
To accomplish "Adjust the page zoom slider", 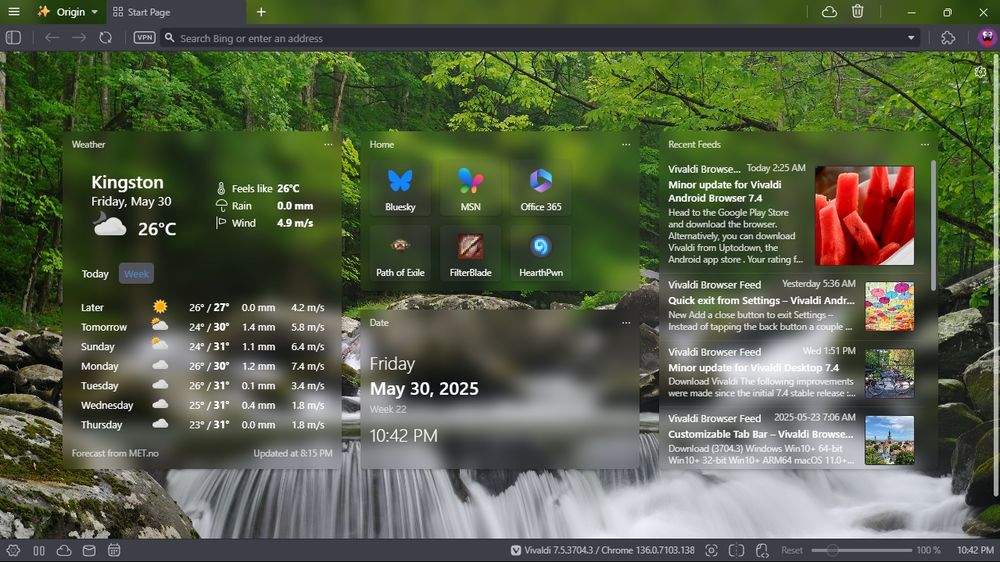I will tap(861, 551).
